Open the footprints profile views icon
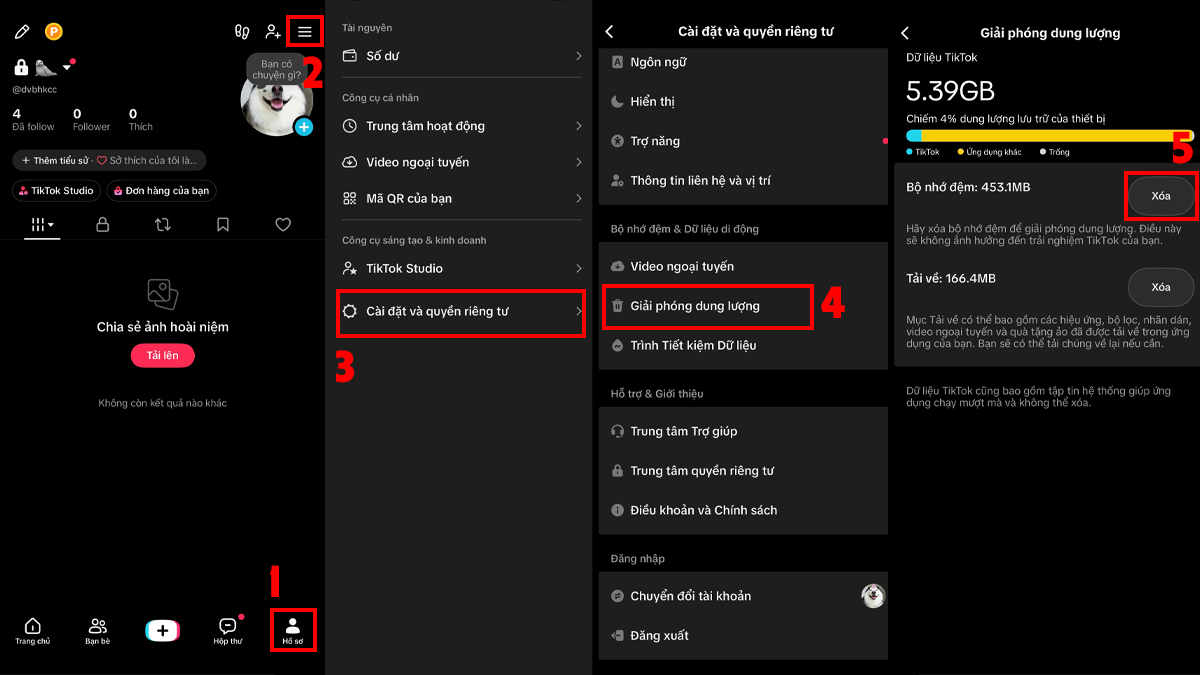Viewport: 1200px width, 675px height. coord(242,32)
